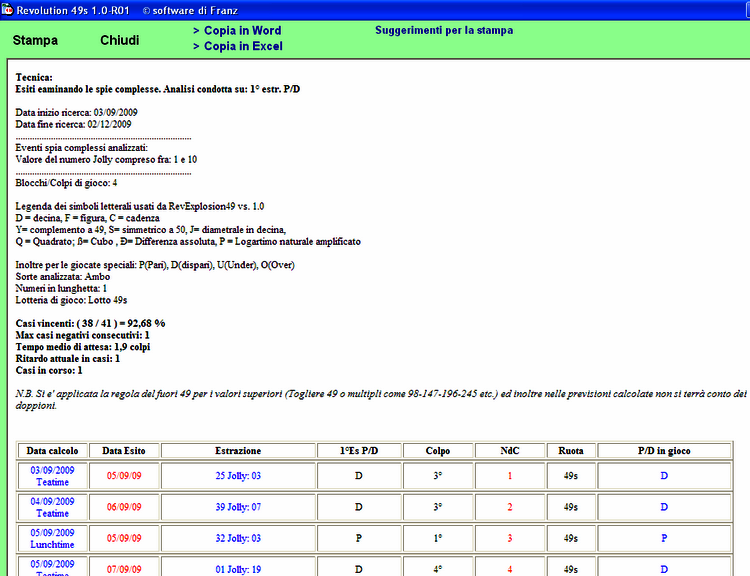The height and width of the screenshot is (576, 750).
Task: Click NdC value 1
Action: point(509,476)
